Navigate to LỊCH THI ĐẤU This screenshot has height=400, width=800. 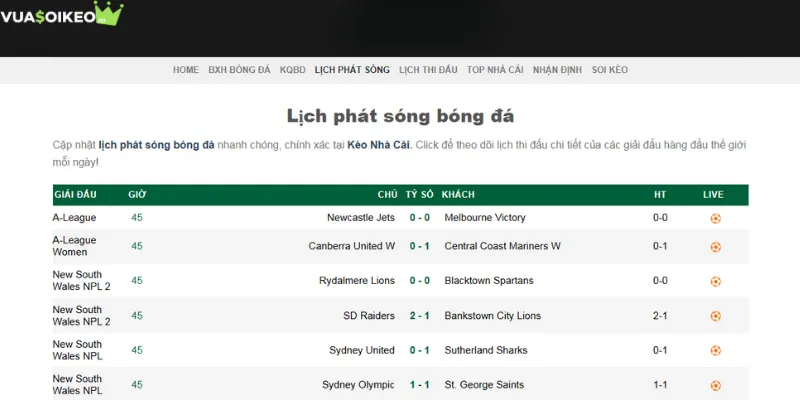click(428, 70)
